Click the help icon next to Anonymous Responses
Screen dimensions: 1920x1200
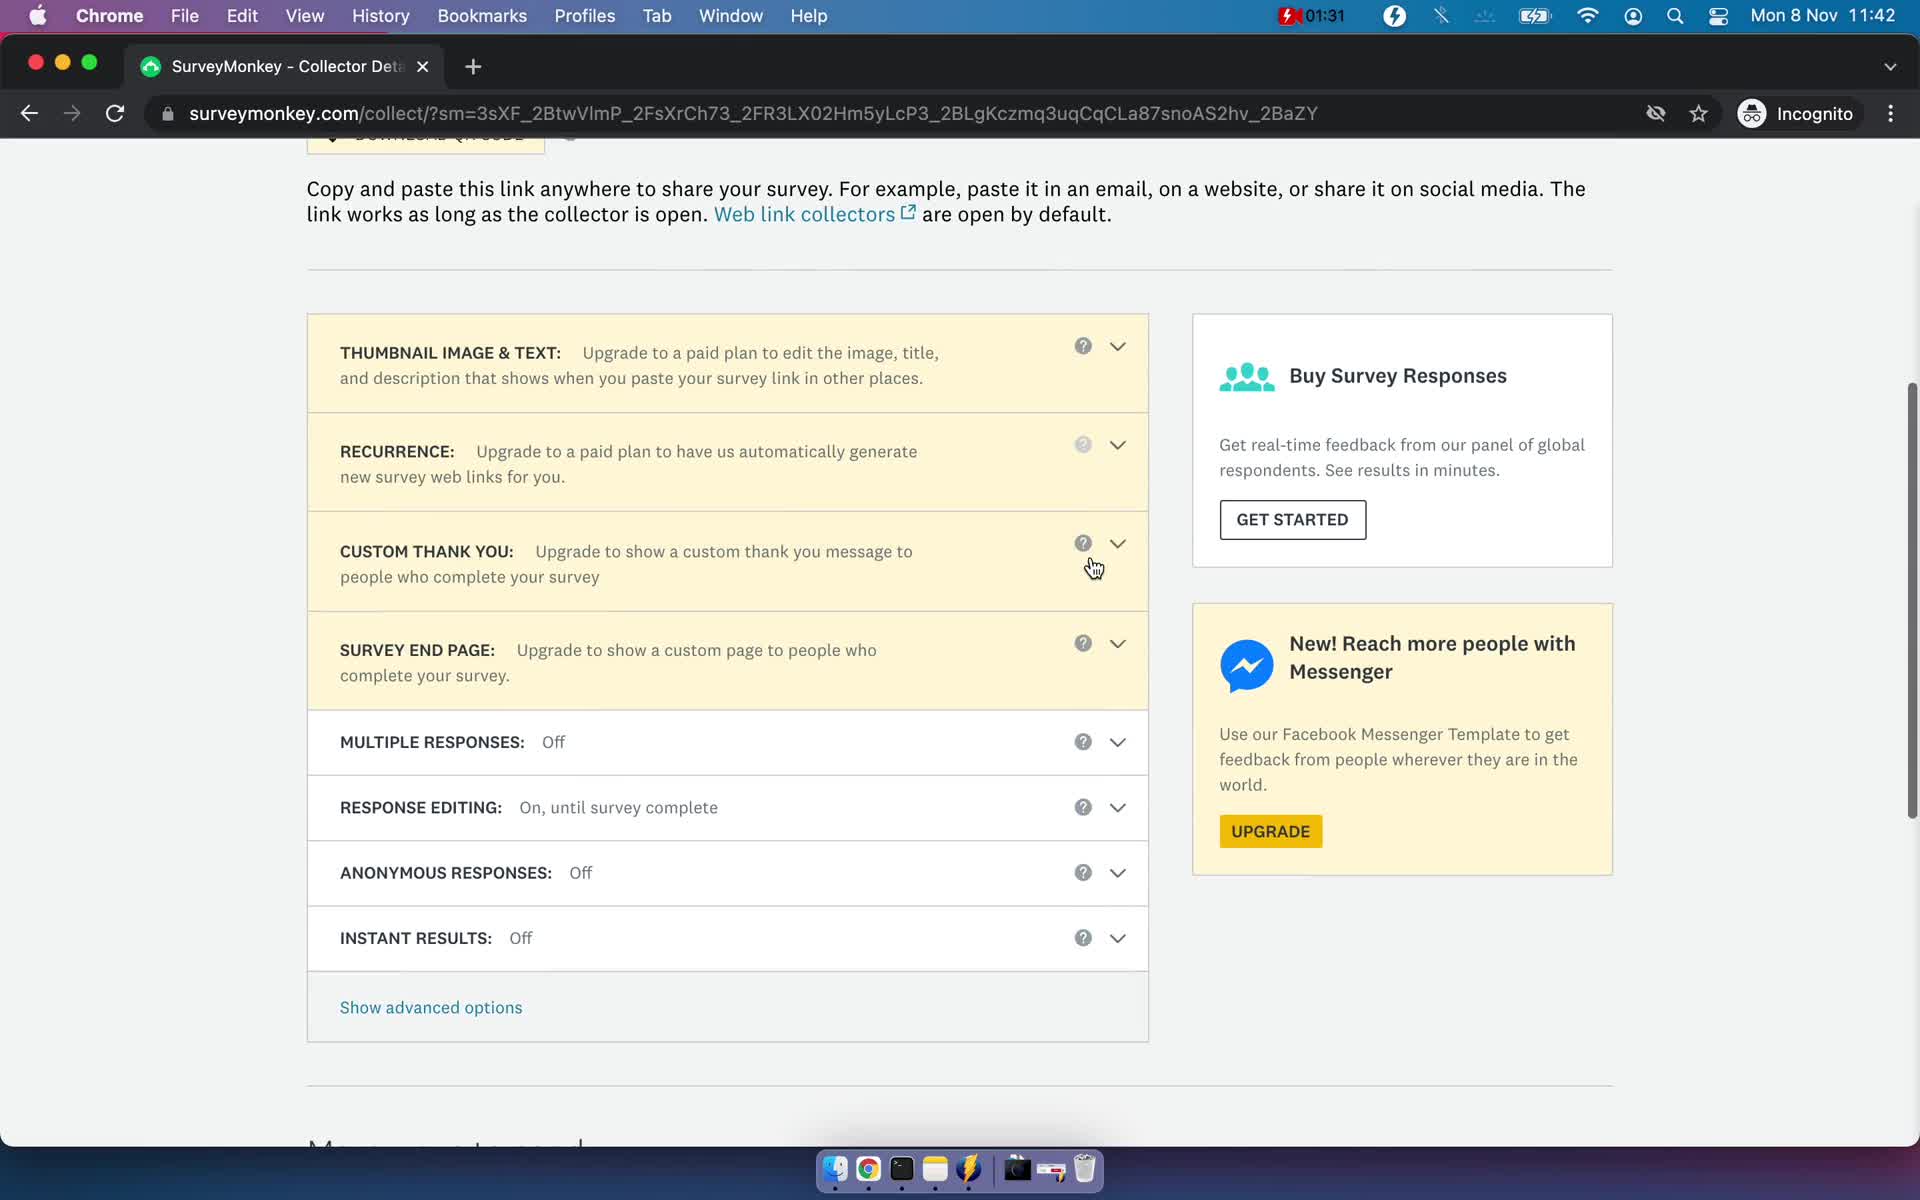(1082, 872)
